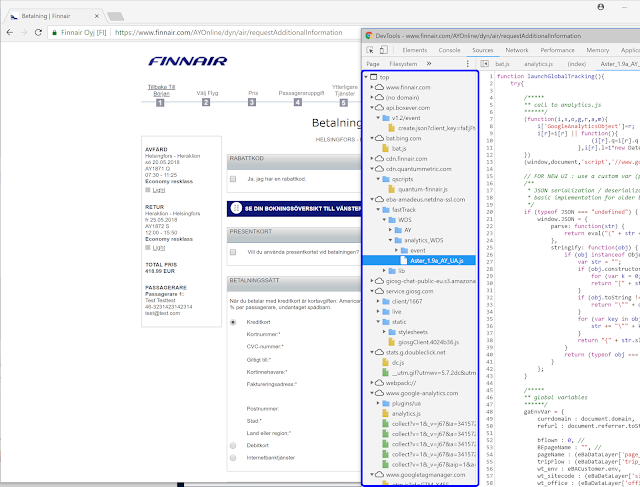Screen dimensions: 640x487
Task: Collapse the fastTrack folder
Action: [x=378, y=209]
